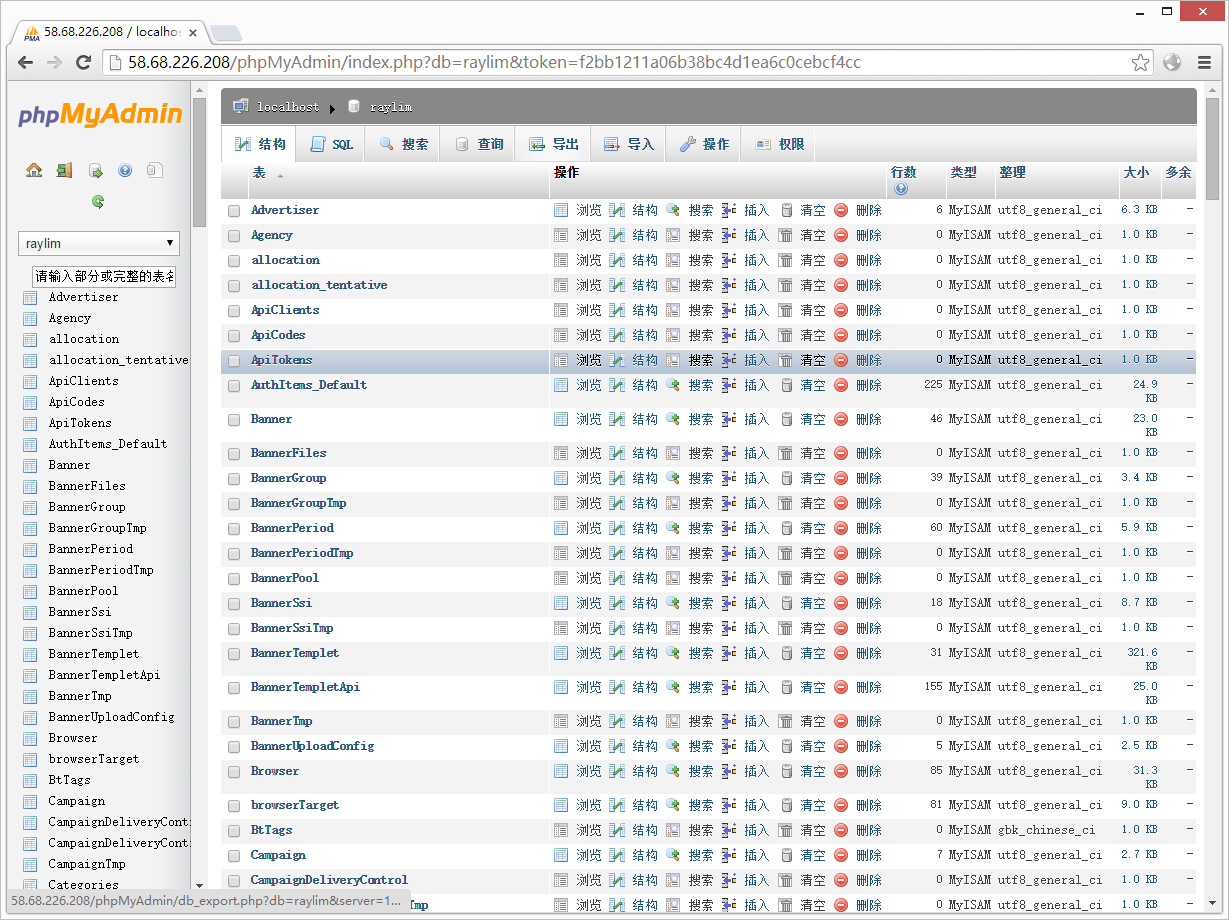
Task: Click the green reload navigation icon
Action: tap(98, 201)
